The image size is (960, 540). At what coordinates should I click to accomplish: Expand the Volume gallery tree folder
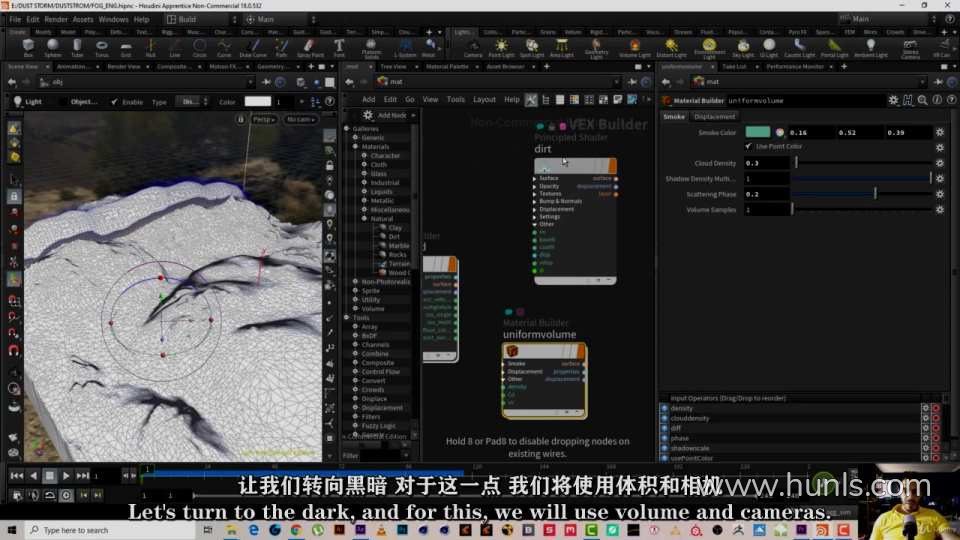click(356, 309)
